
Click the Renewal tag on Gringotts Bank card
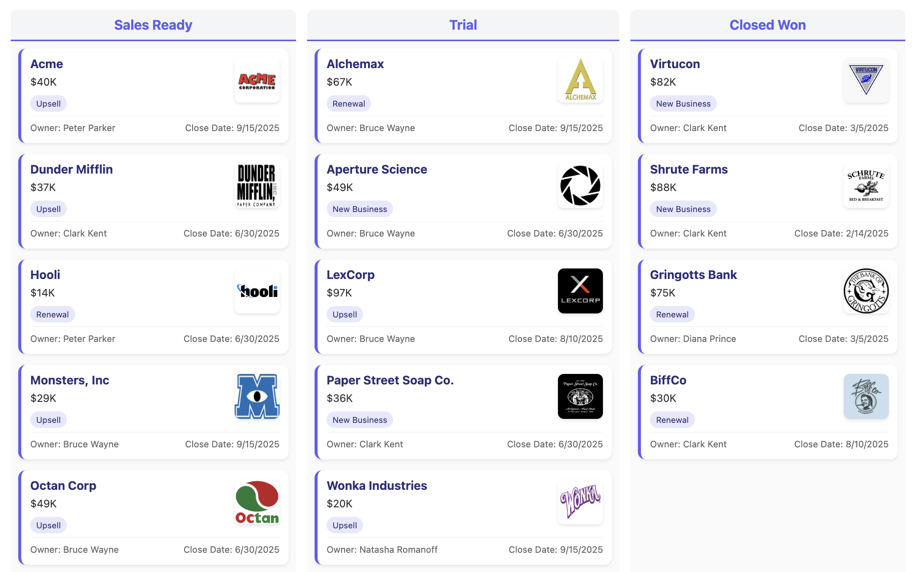tap(673, 315)
